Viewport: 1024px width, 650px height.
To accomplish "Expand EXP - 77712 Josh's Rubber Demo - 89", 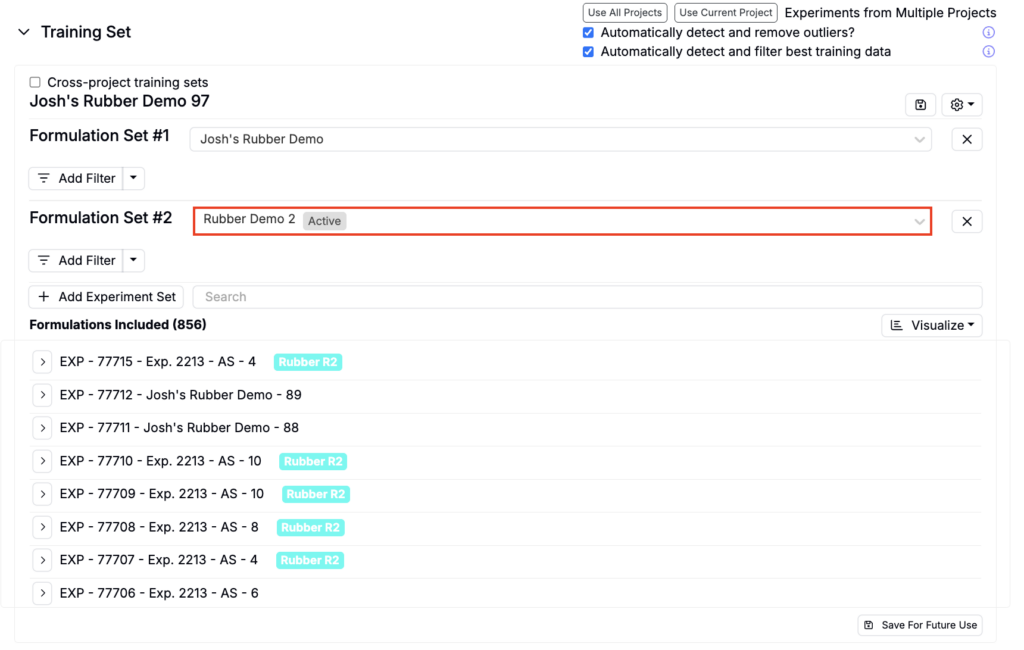I will click(x=42, y=395).
